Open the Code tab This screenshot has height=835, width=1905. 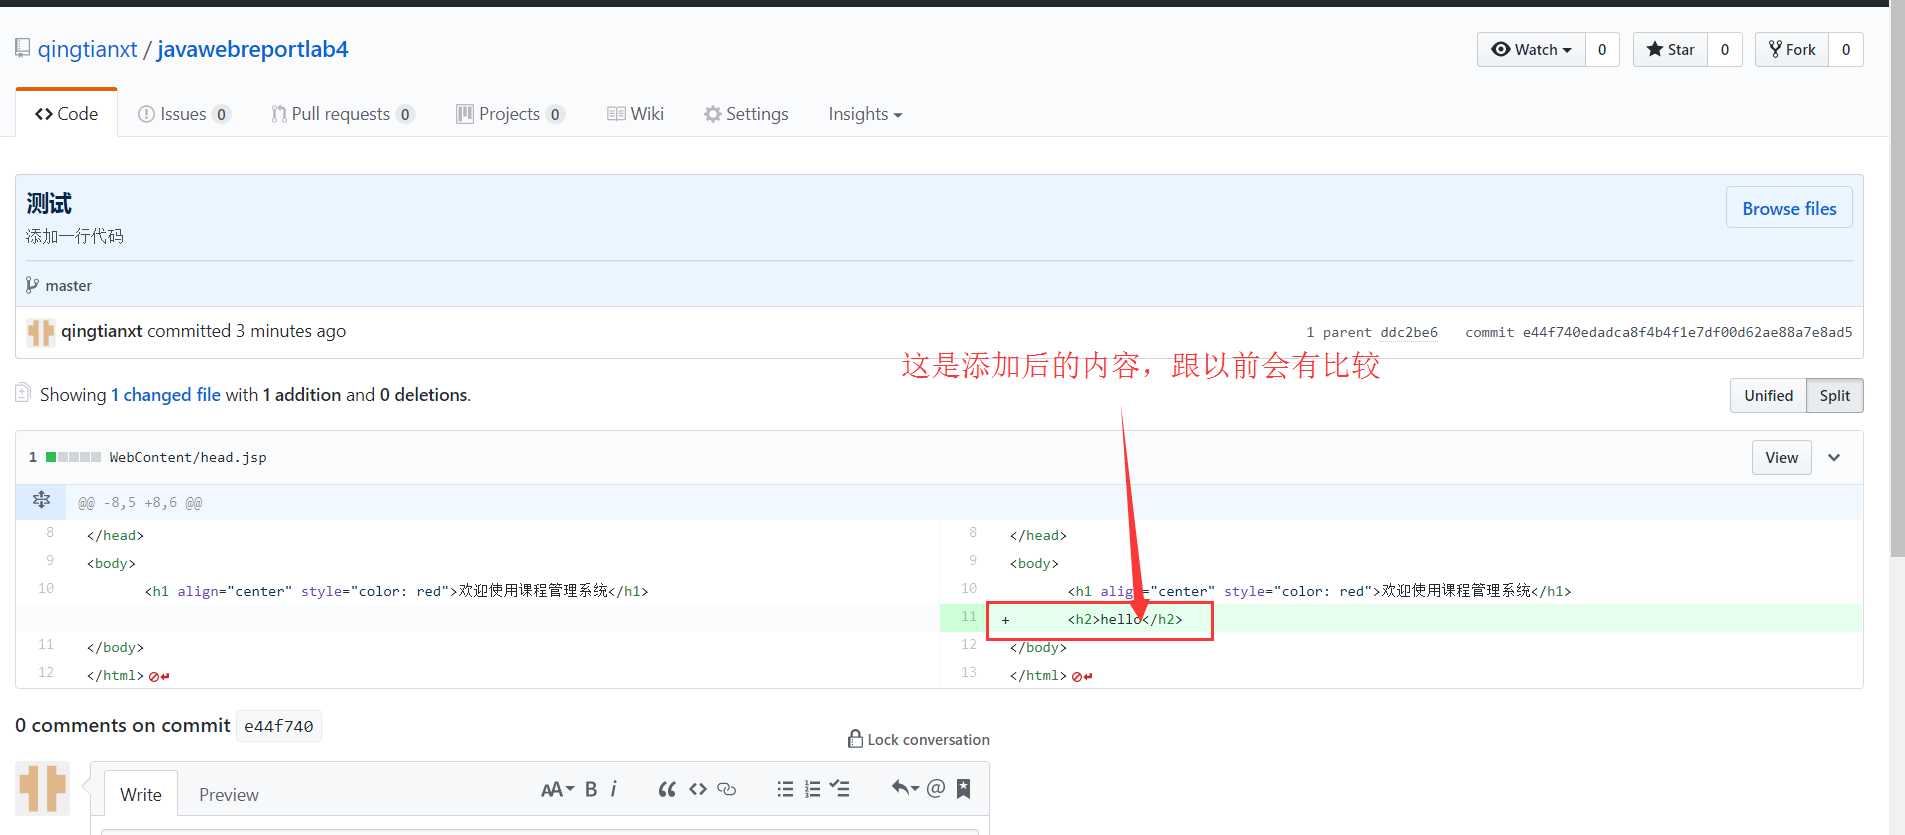pos(66,114)
